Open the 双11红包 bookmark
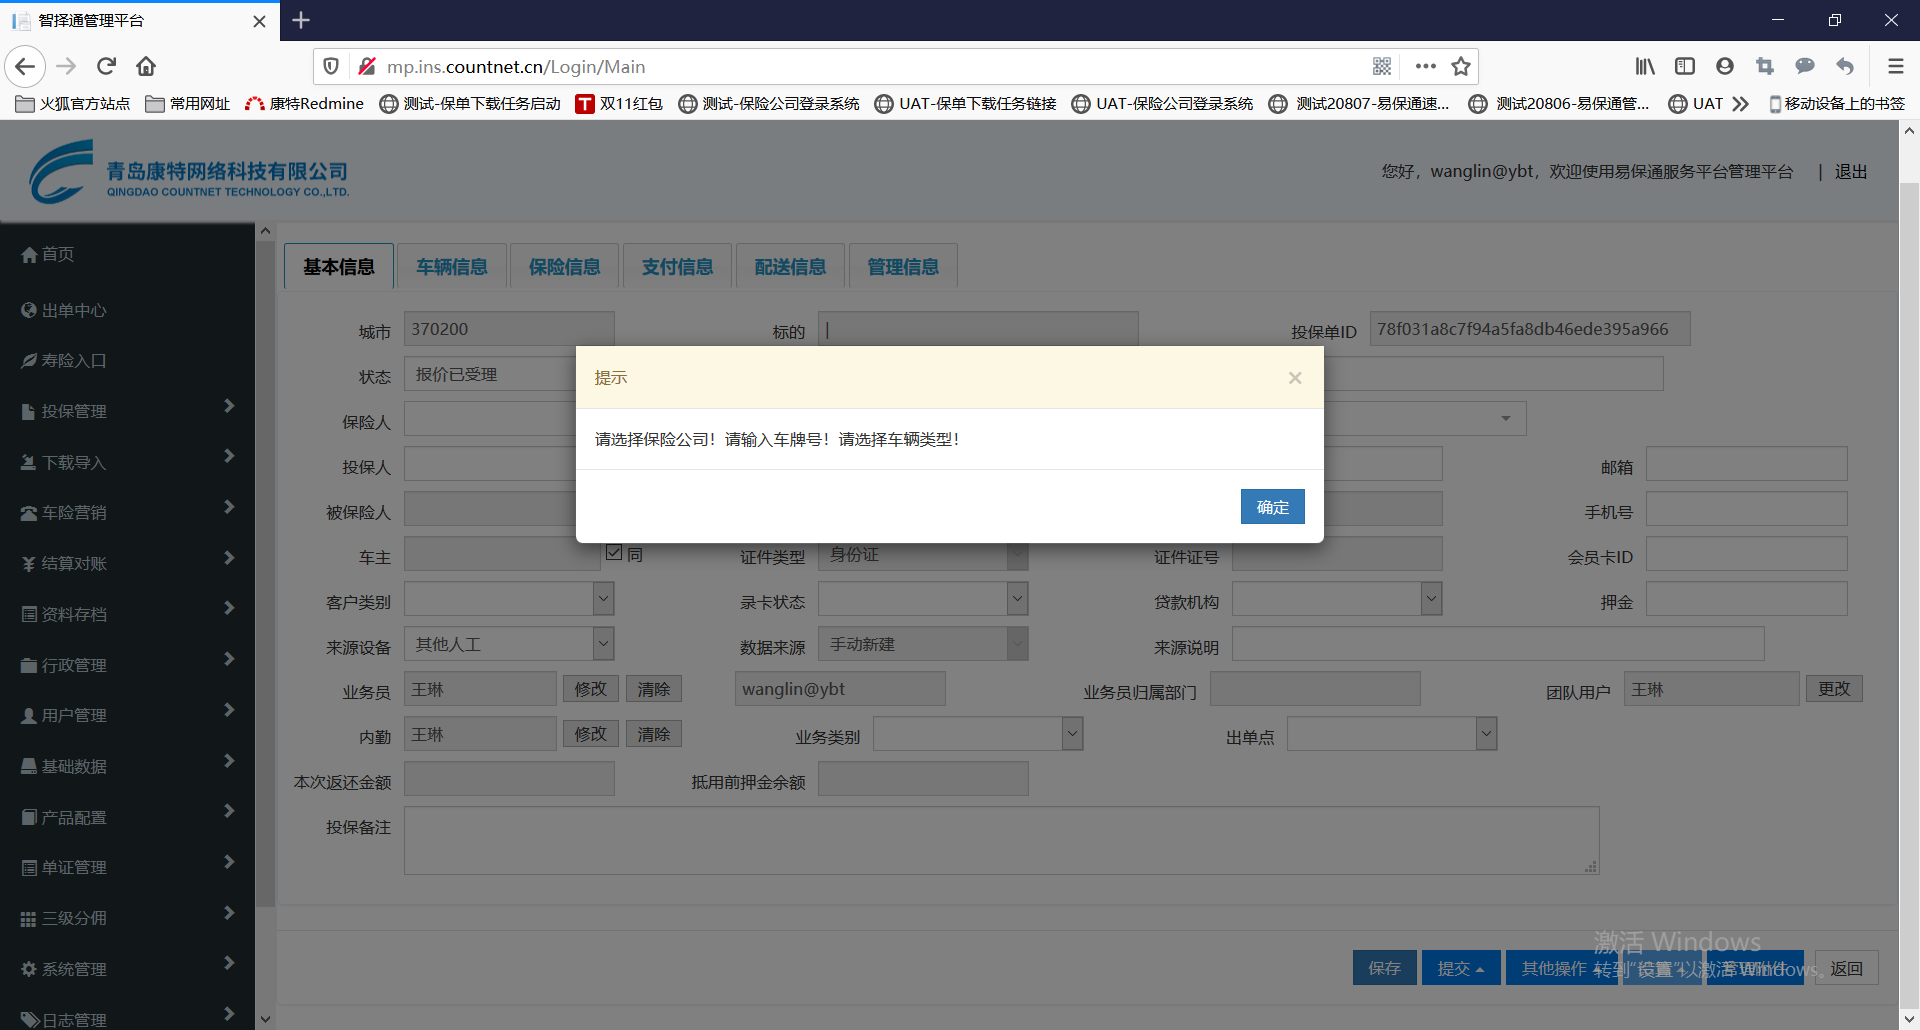1920x1030 pixels. pos(619,104)
